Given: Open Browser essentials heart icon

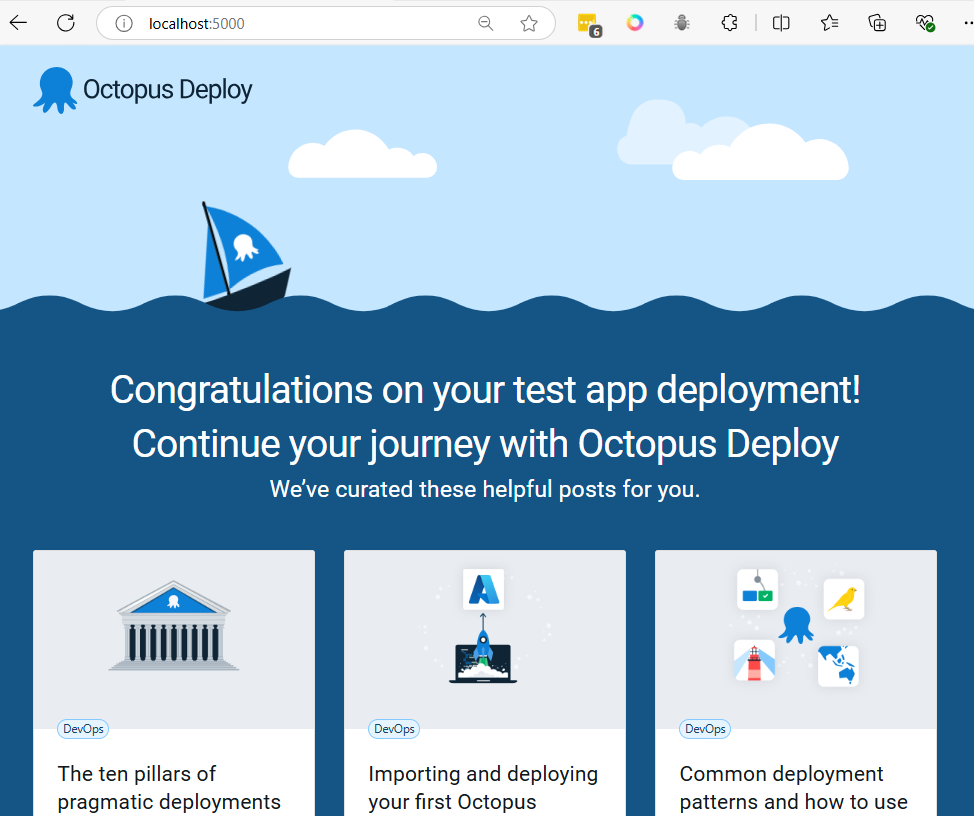Looking at the screenshot, I should pyautogui.click(x=926, y=24).
